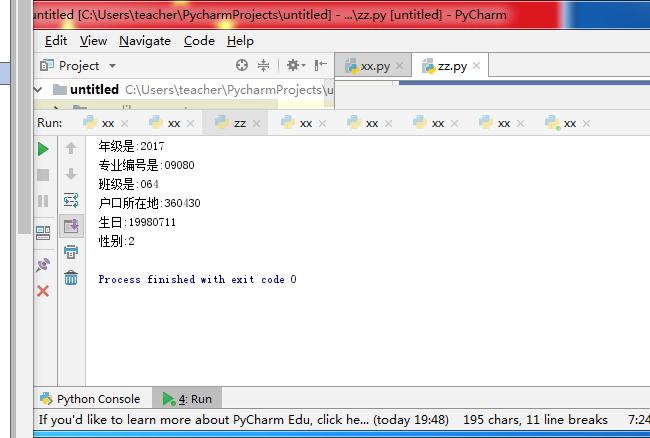Image resolution: width=650 pixels, height=438 pixels.
Task: Close the zz.py editor tab
Action: (x=476, y=65)
